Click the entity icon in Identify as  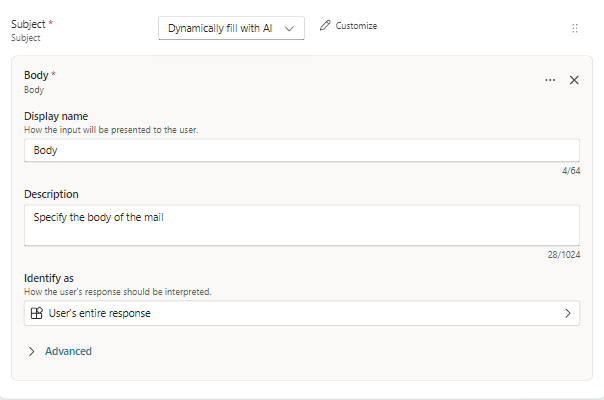tap(37, 313)
